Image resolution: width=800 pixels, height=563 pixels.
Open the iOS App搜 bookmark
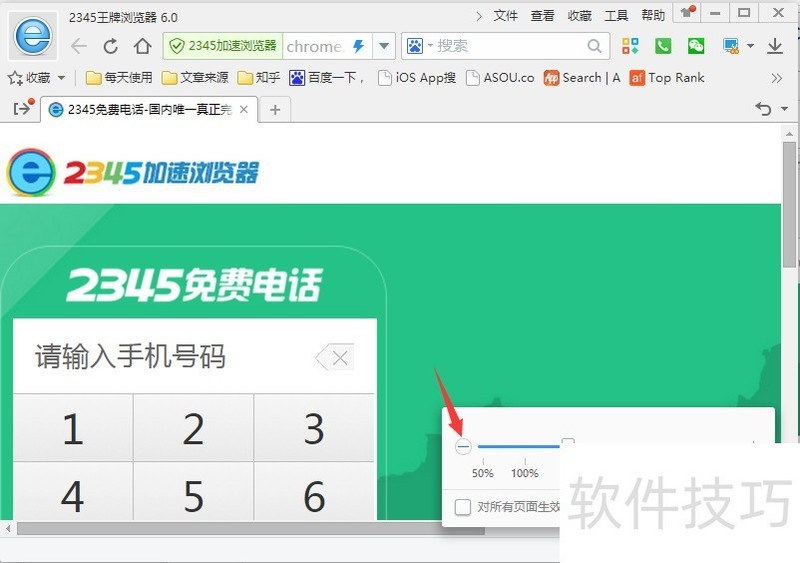click(417, 78)
